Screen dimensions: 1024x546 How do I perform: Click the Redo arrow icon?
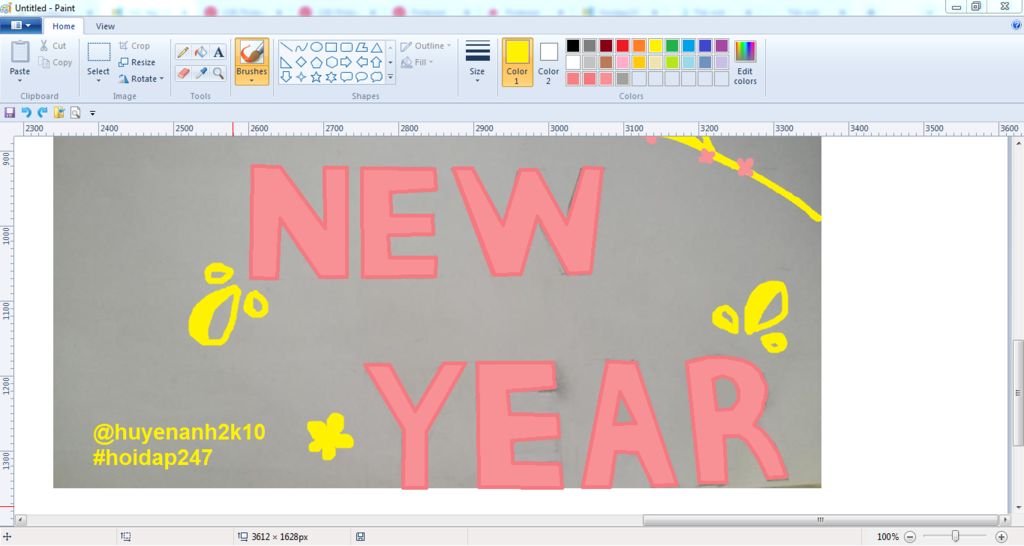click(x=42, y=112)
